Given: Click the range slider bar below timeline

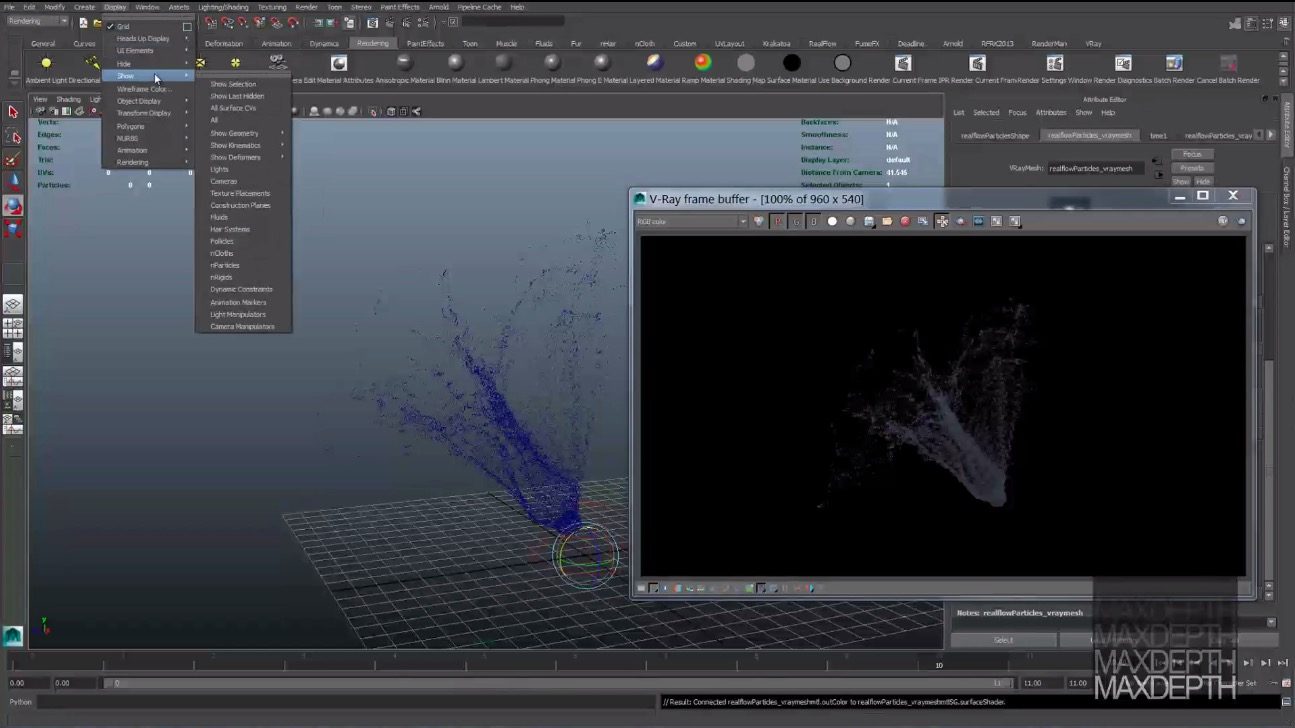Looking at the screenshot, I should 560,683.
